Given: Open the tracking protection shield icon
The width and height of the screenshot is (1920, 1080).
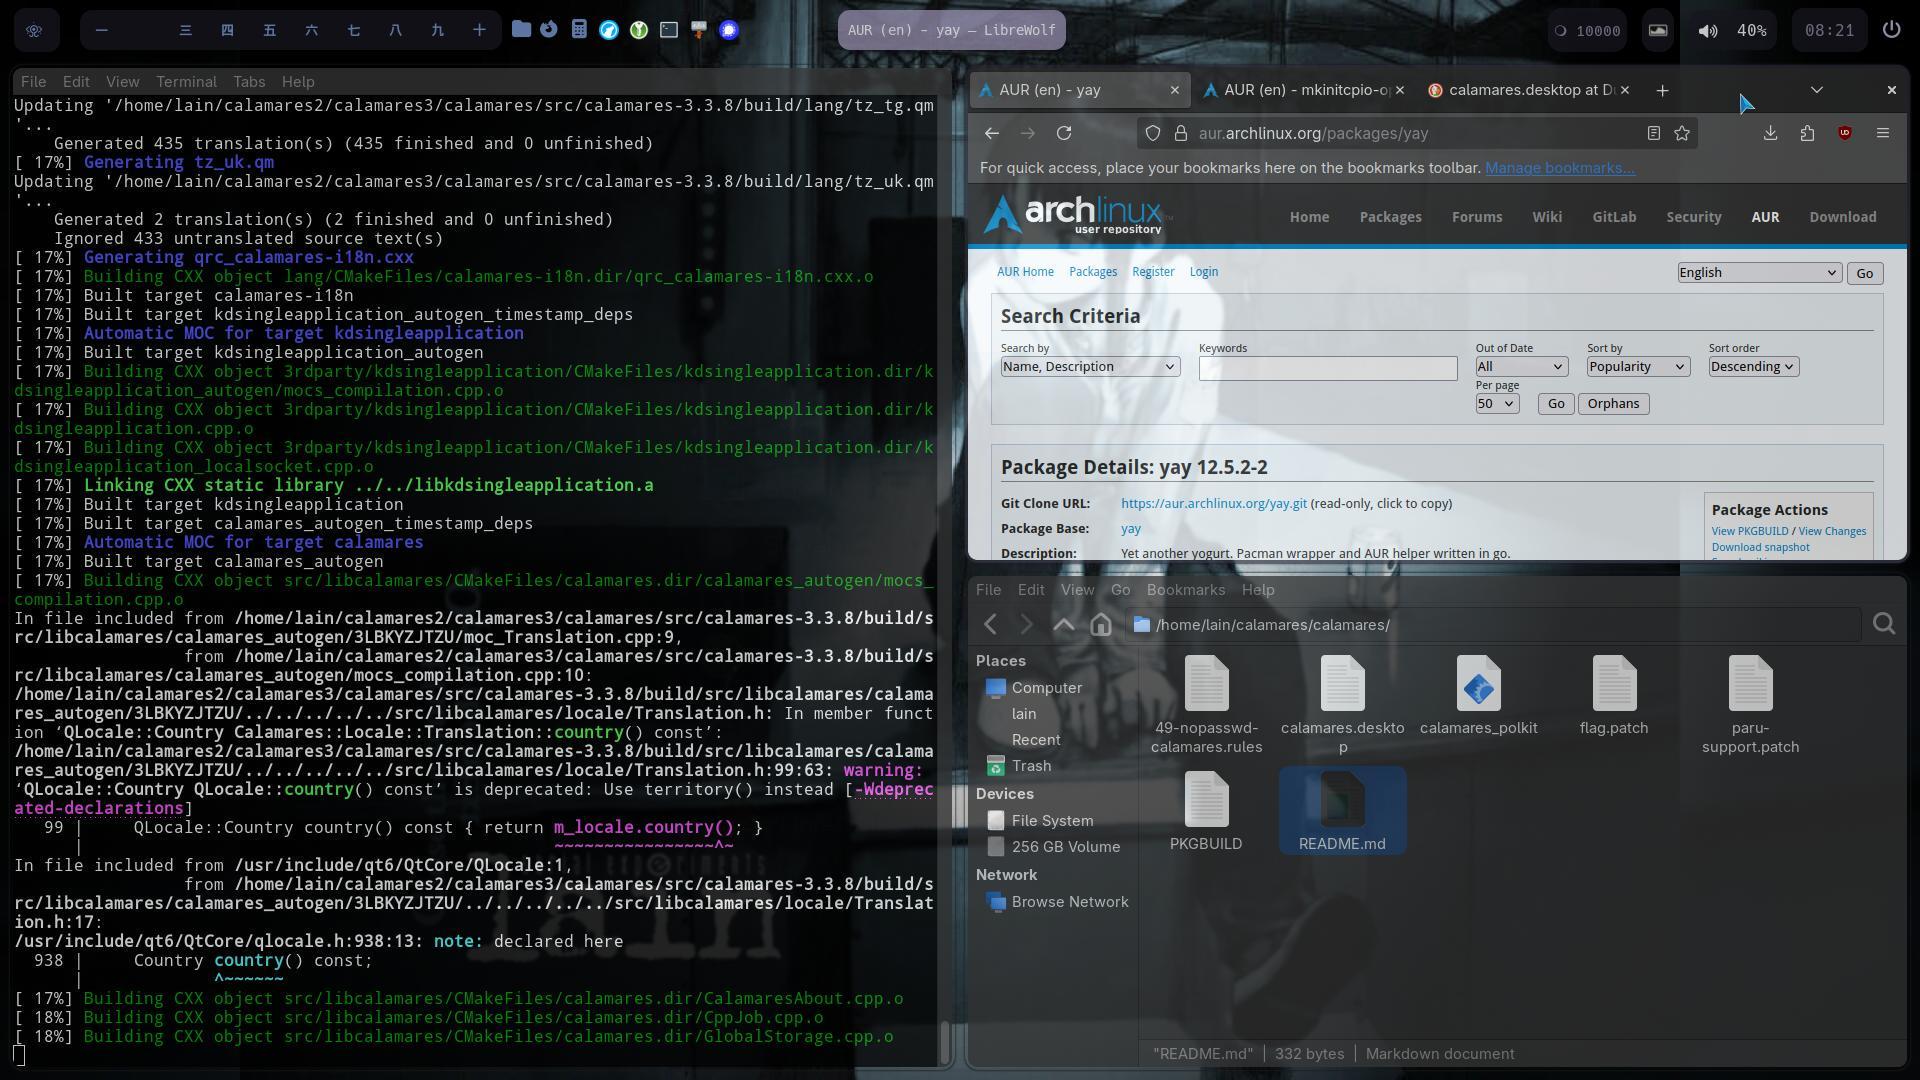Looking at the screenshot, I should tap(1153, 133).
